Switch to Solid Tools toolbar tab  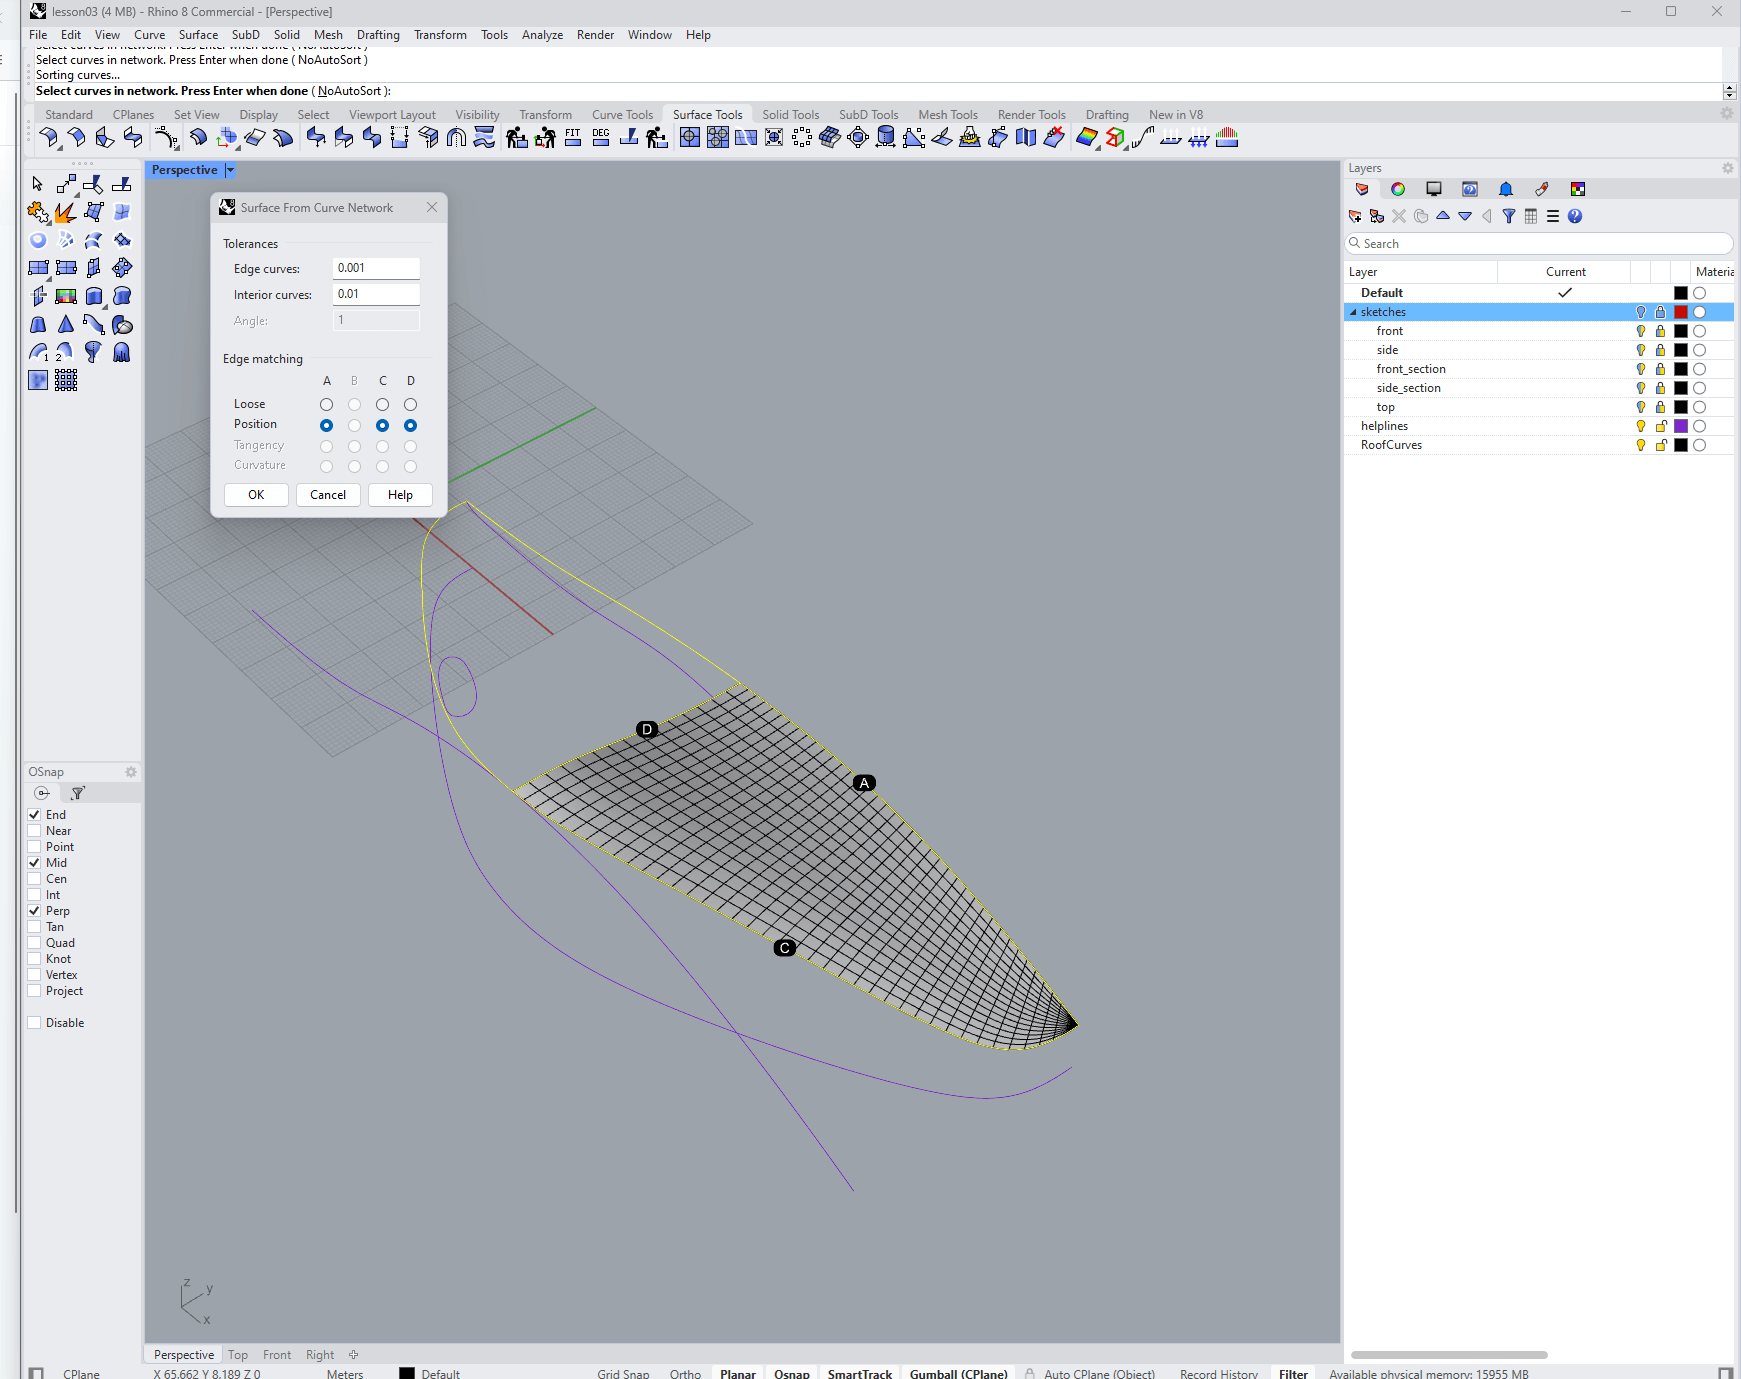(790, 115)
